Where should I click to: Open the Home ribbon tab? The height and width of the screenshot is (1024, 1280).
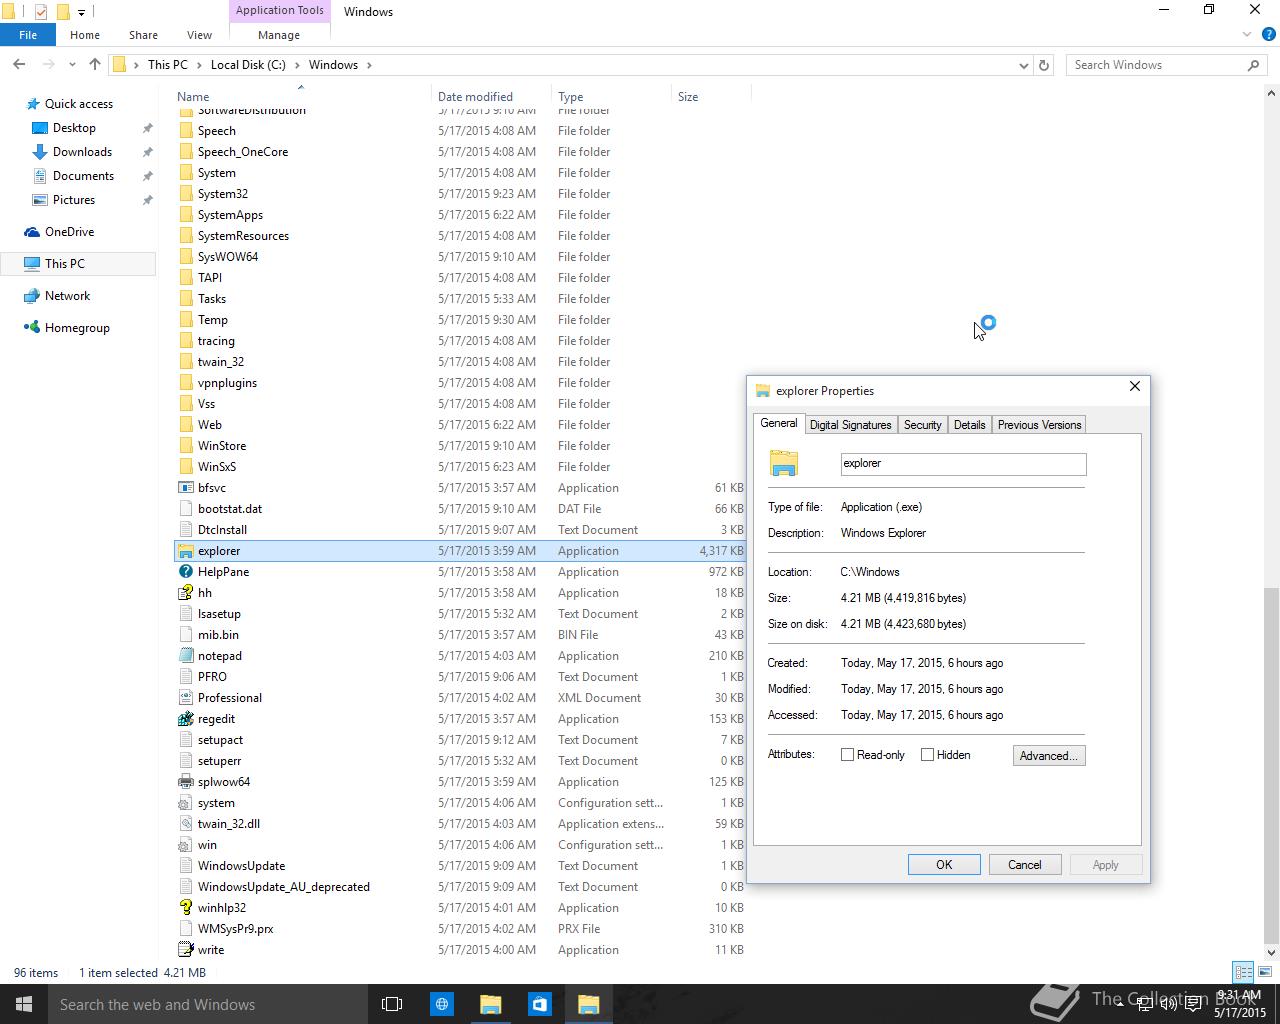point(85,35)
